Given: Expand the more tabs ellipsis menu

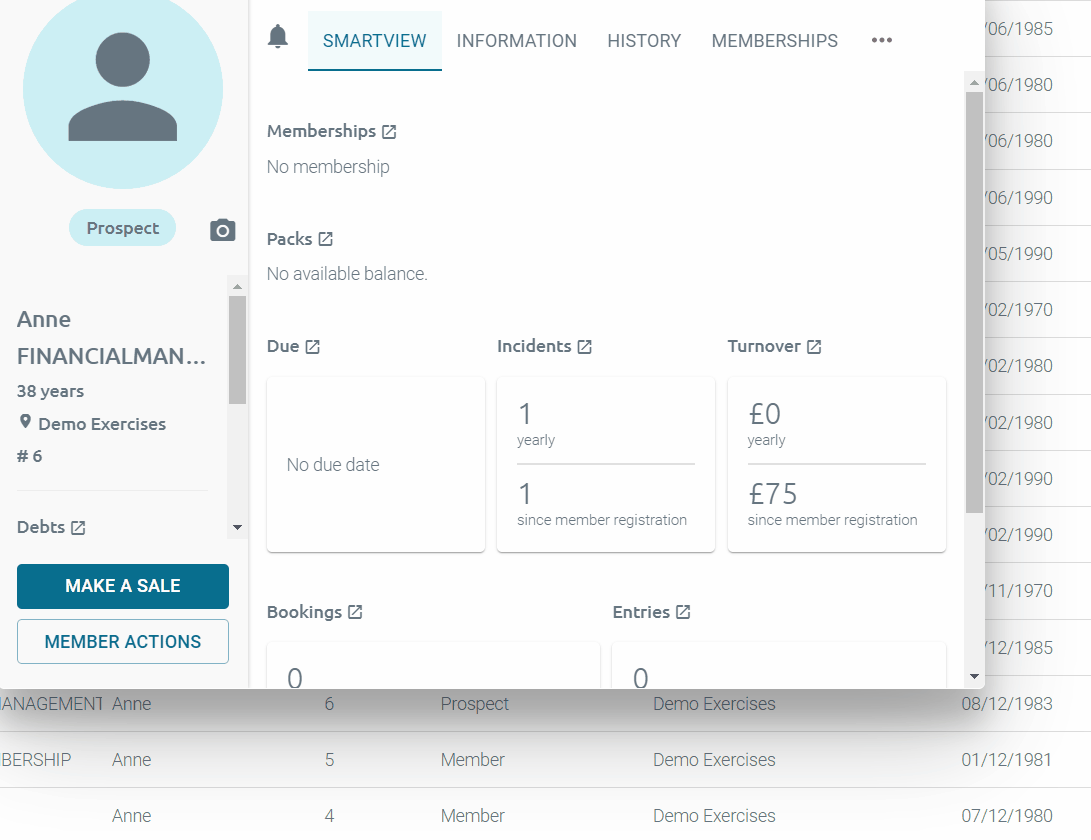Looking at the screenshot, I should point(881,41).
